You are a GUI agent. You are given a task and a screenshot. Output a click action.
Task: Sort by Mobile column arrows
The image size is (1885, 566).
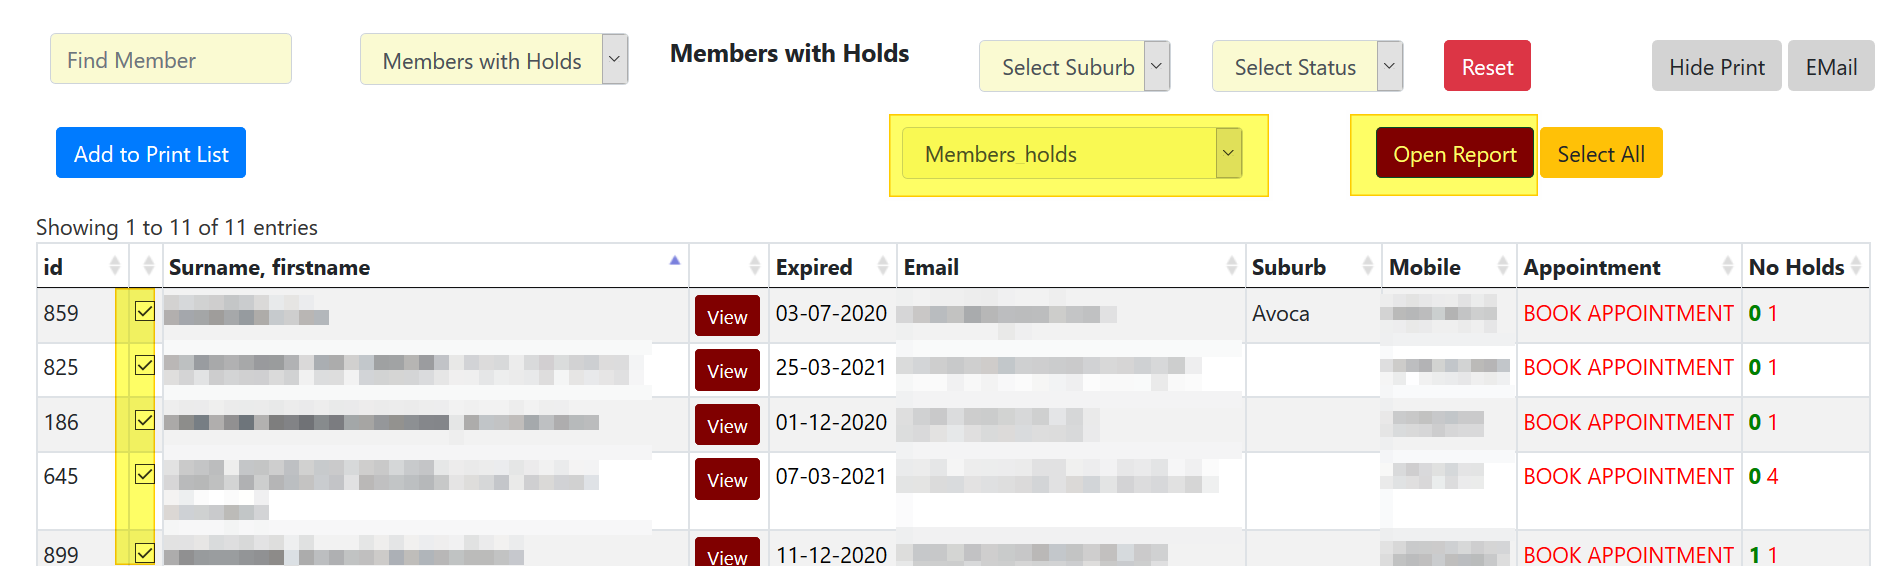click(1502, 266)
